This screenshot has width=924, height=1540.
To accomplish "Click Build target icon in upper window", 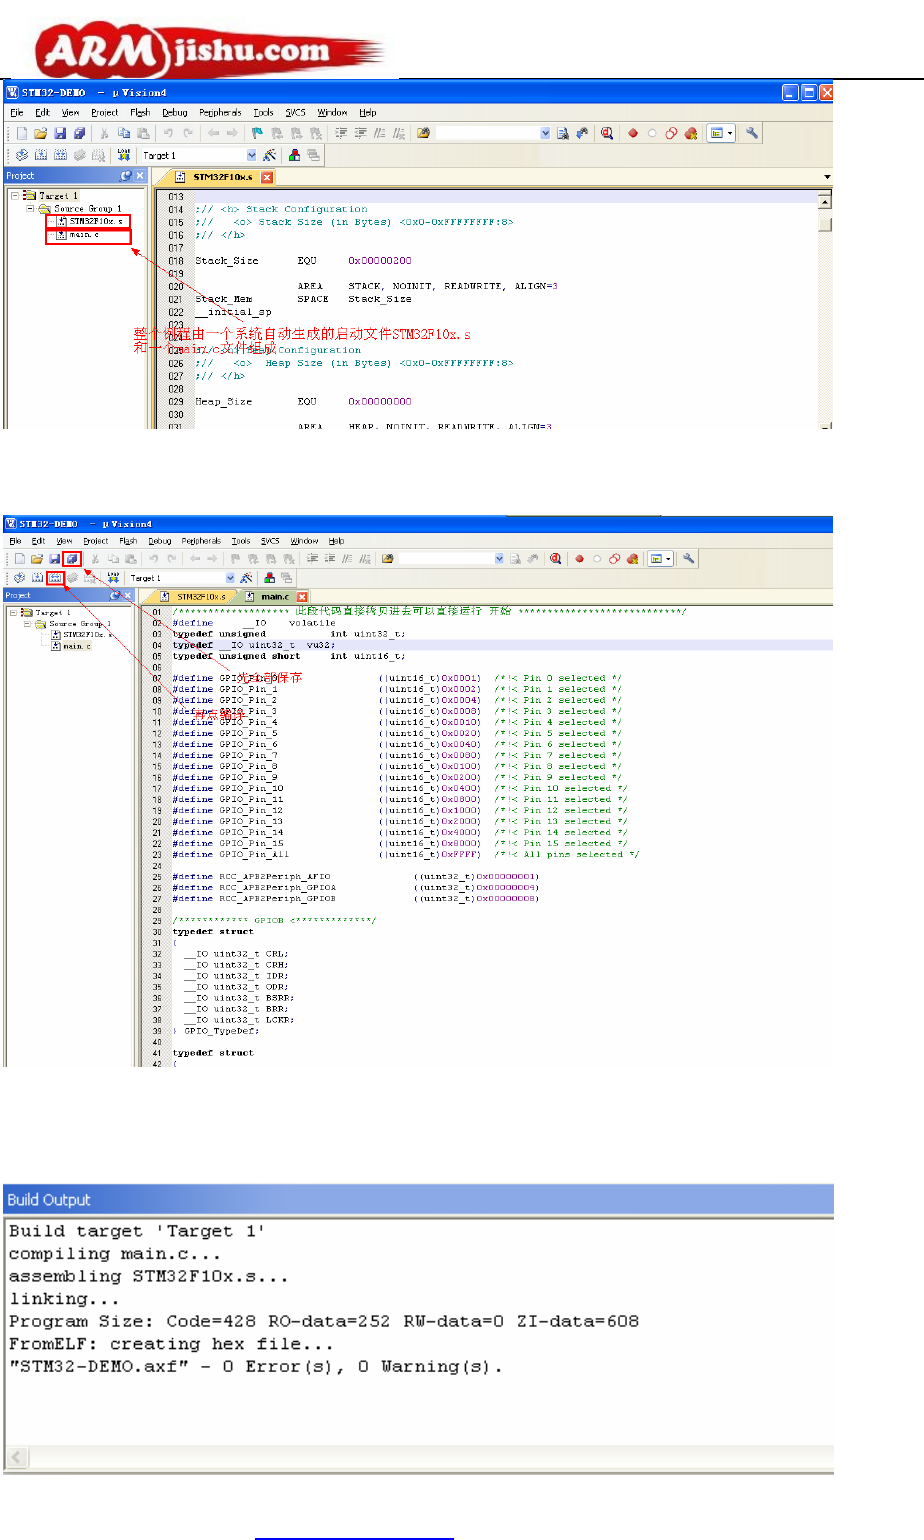I will pyautogui.click(x=40, y=155).
